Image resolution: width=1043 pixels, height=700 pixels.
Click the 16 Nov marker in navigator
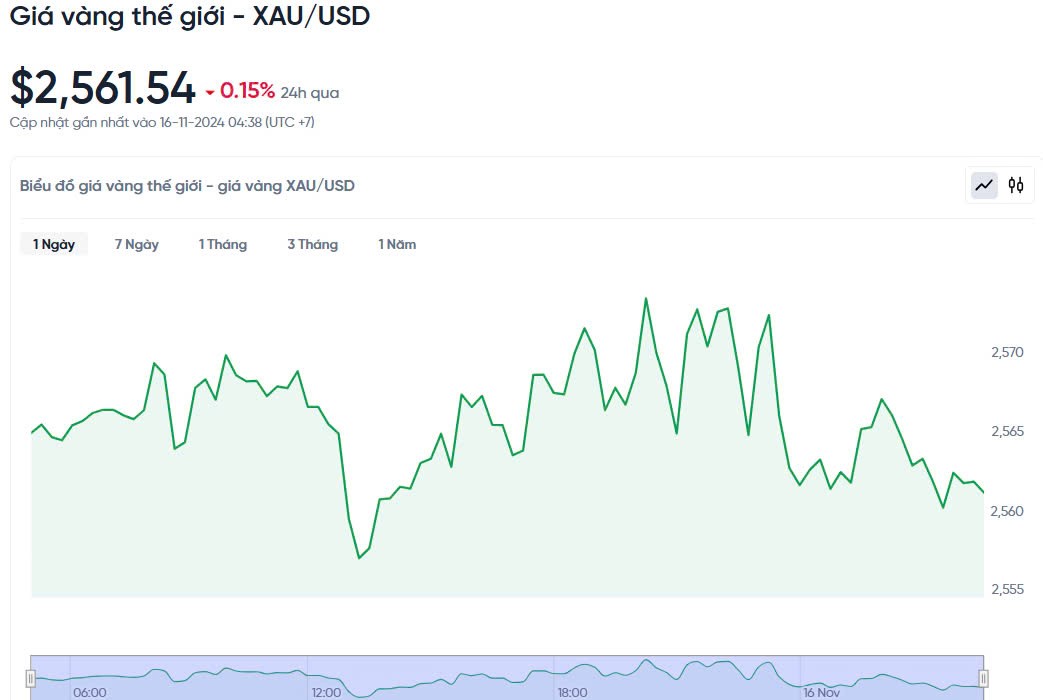(821, 692)
